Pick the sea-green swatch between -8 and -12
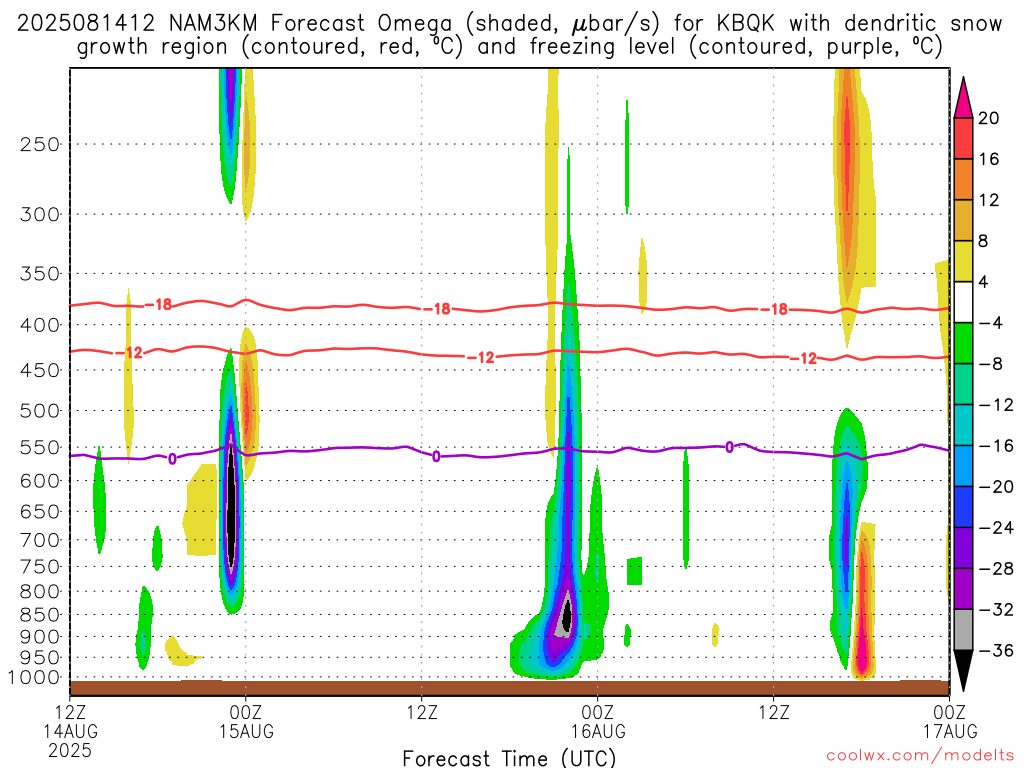The width and height of the screenshot is (1024, 768). [963, 384]
